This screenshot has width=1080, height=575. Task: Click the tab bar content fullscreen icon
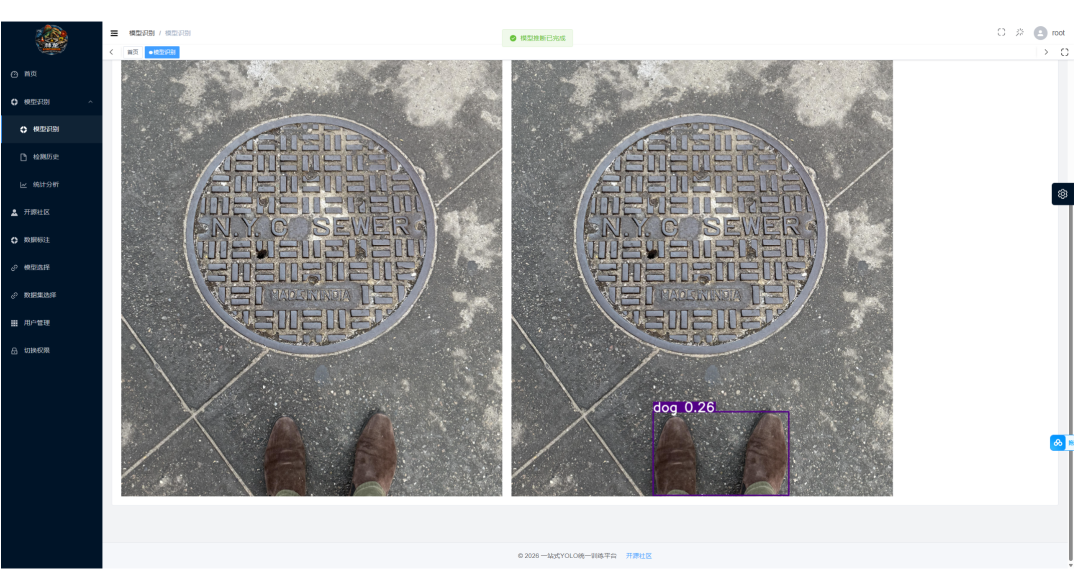coord(1064,52)
